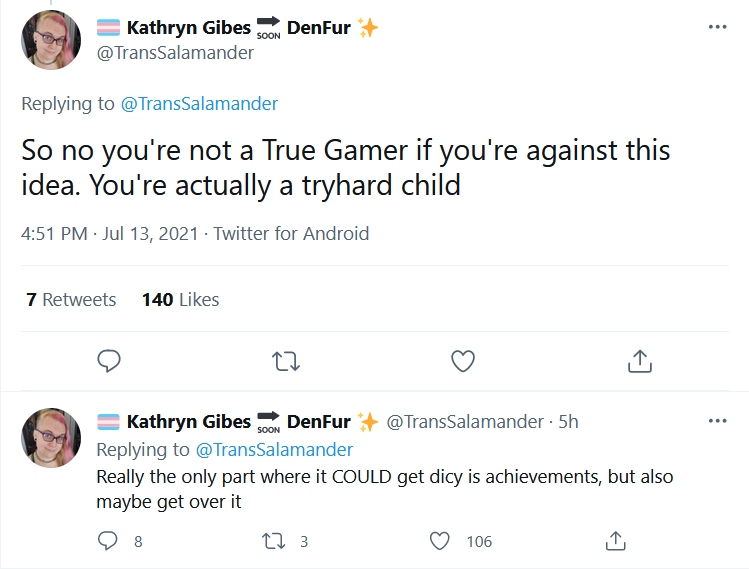The height and width of the screenshot is (569, 749).
Task: Open @TransSalamander mention in main tweet
Action: 199,104
